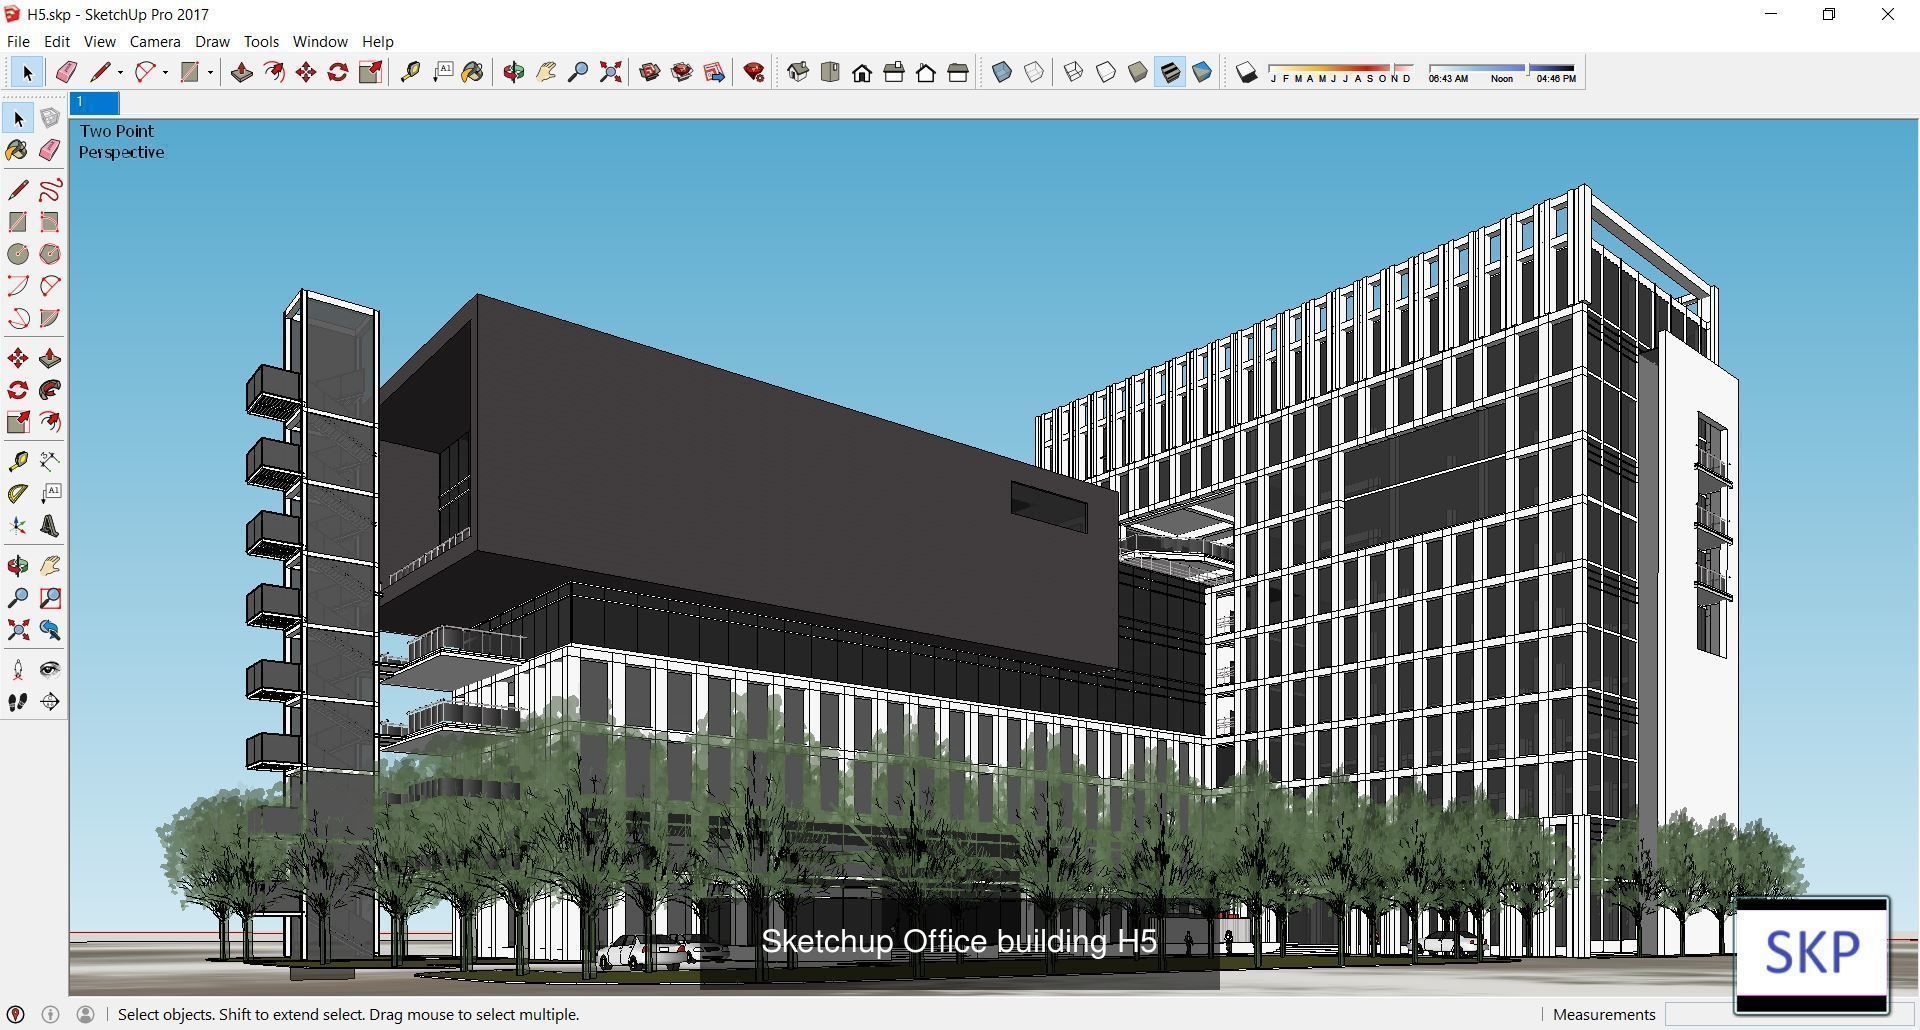This screenshot has height=1030, width=1920.
Task: Select Walk footprints tool in left palette
Action: pos(18,702)
